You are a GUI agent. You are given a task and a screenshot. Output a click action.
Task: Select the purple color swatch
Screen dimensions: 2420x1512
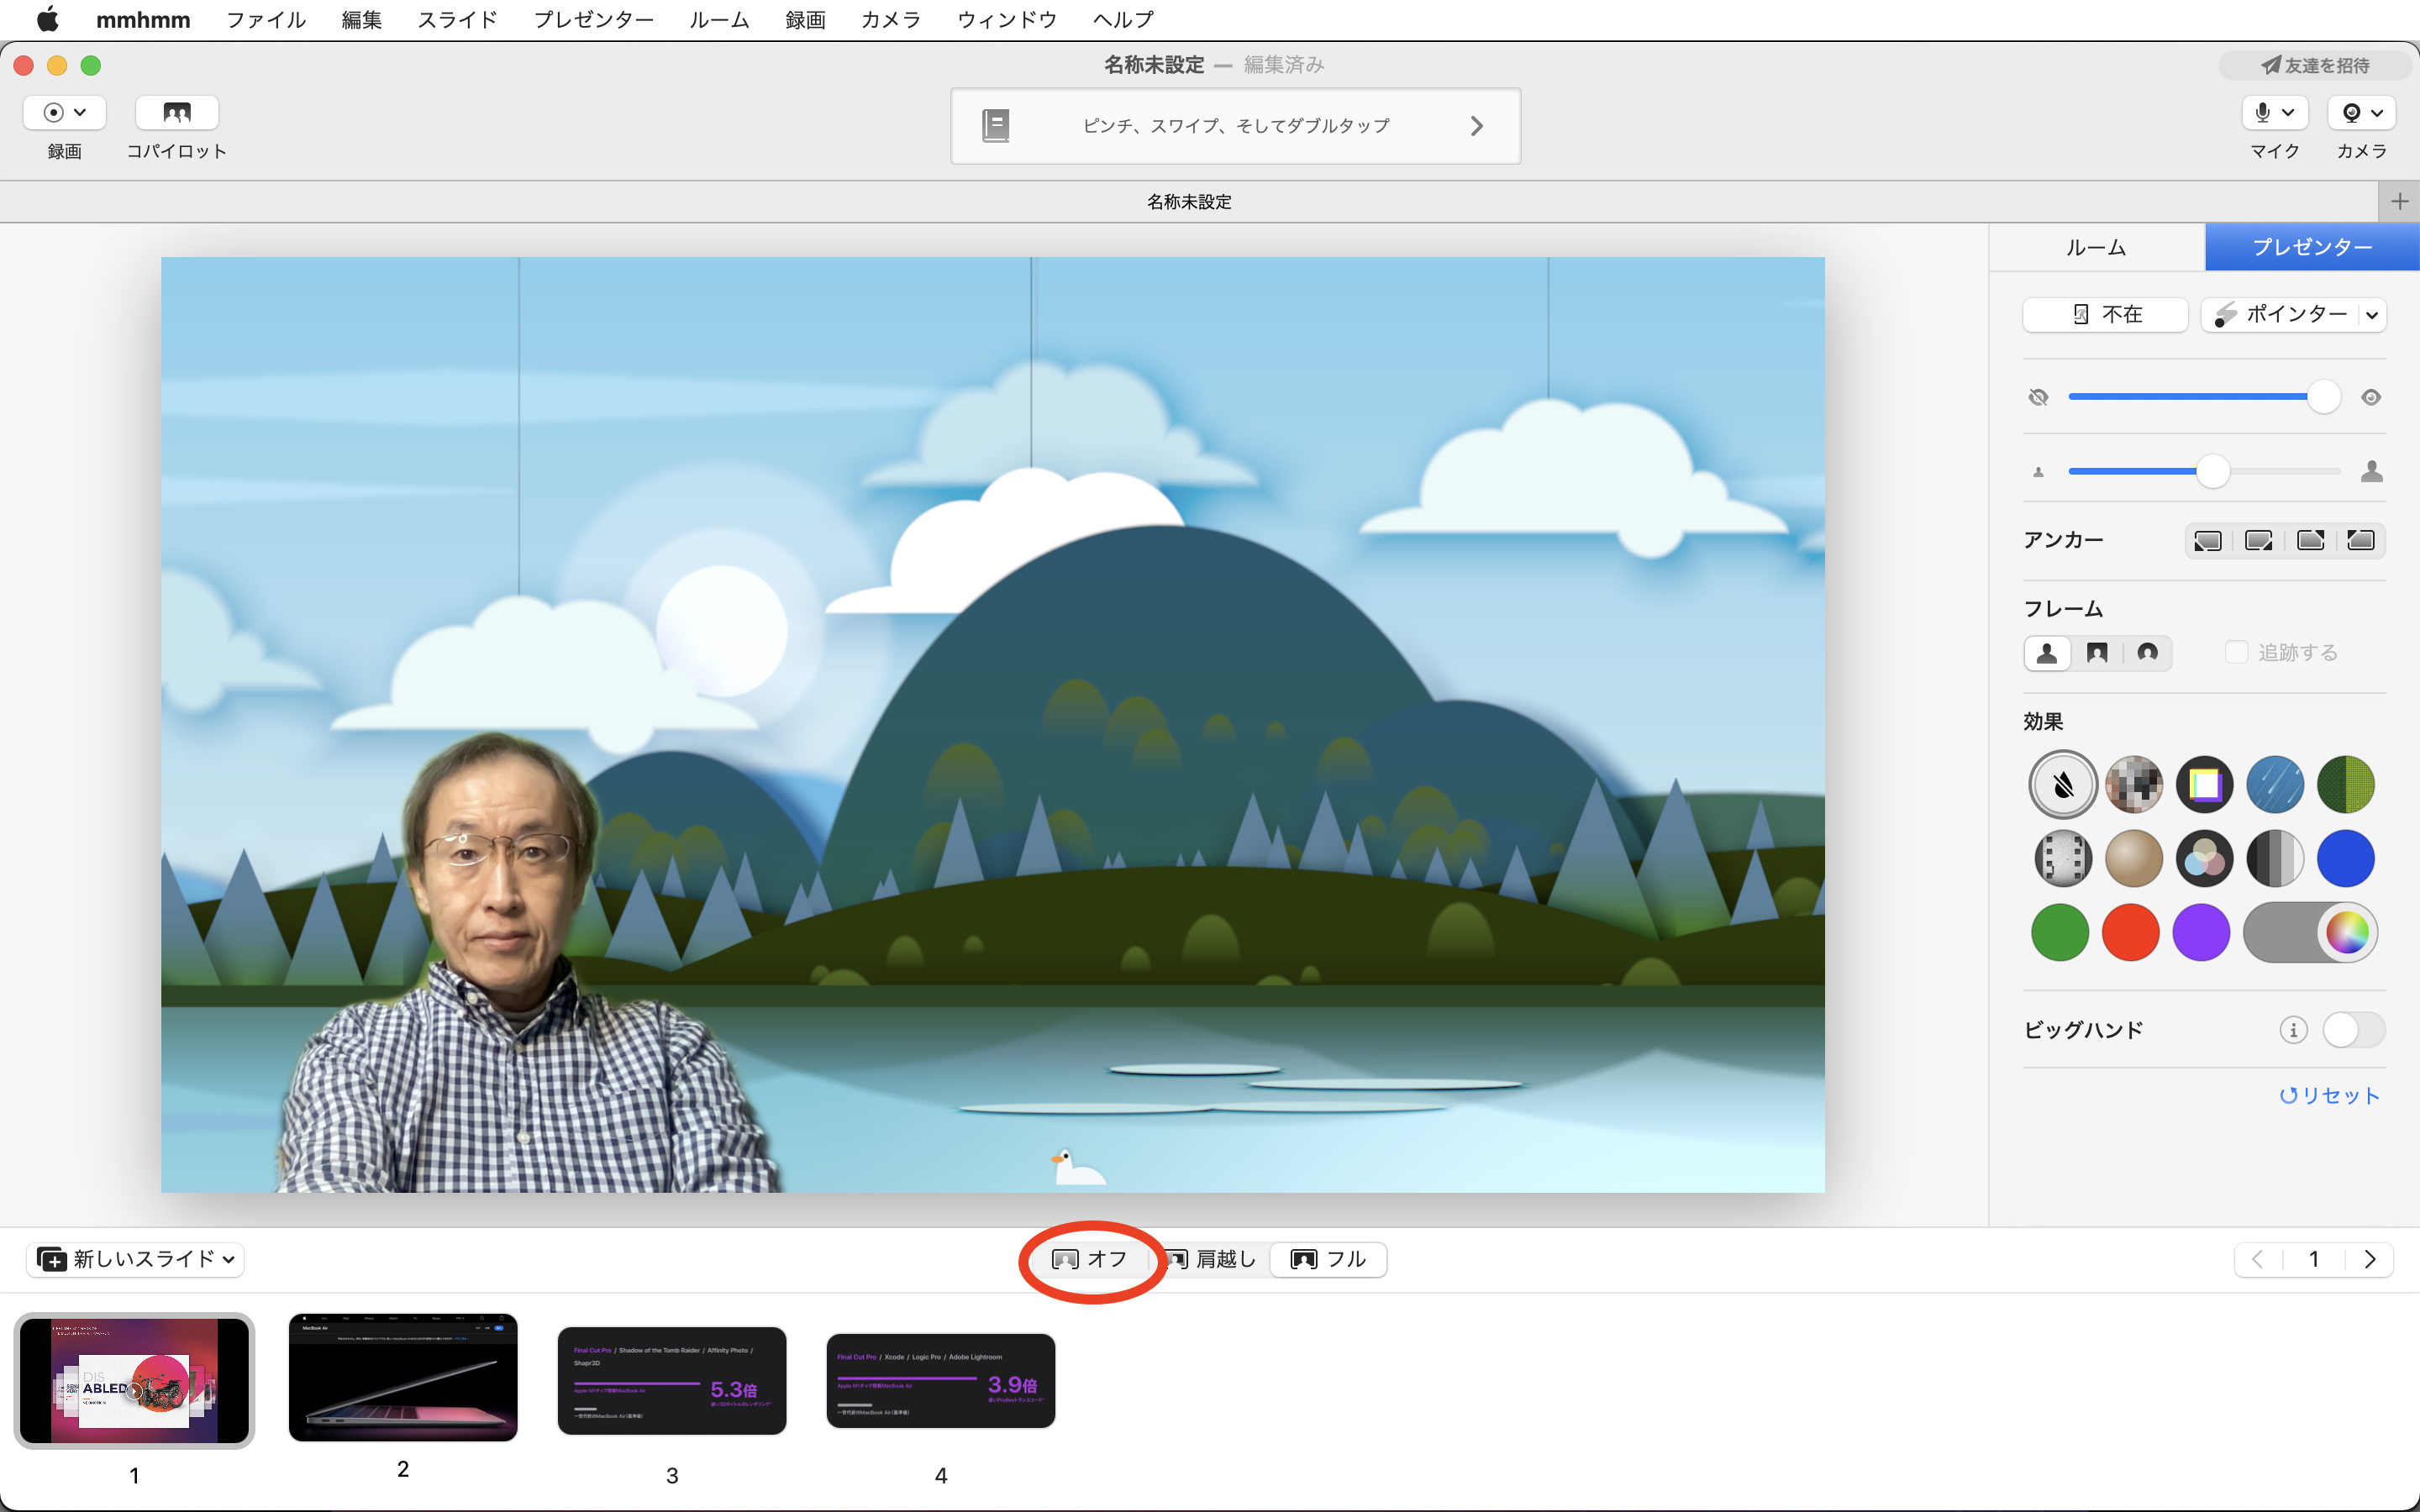(x=2201, y=933)
